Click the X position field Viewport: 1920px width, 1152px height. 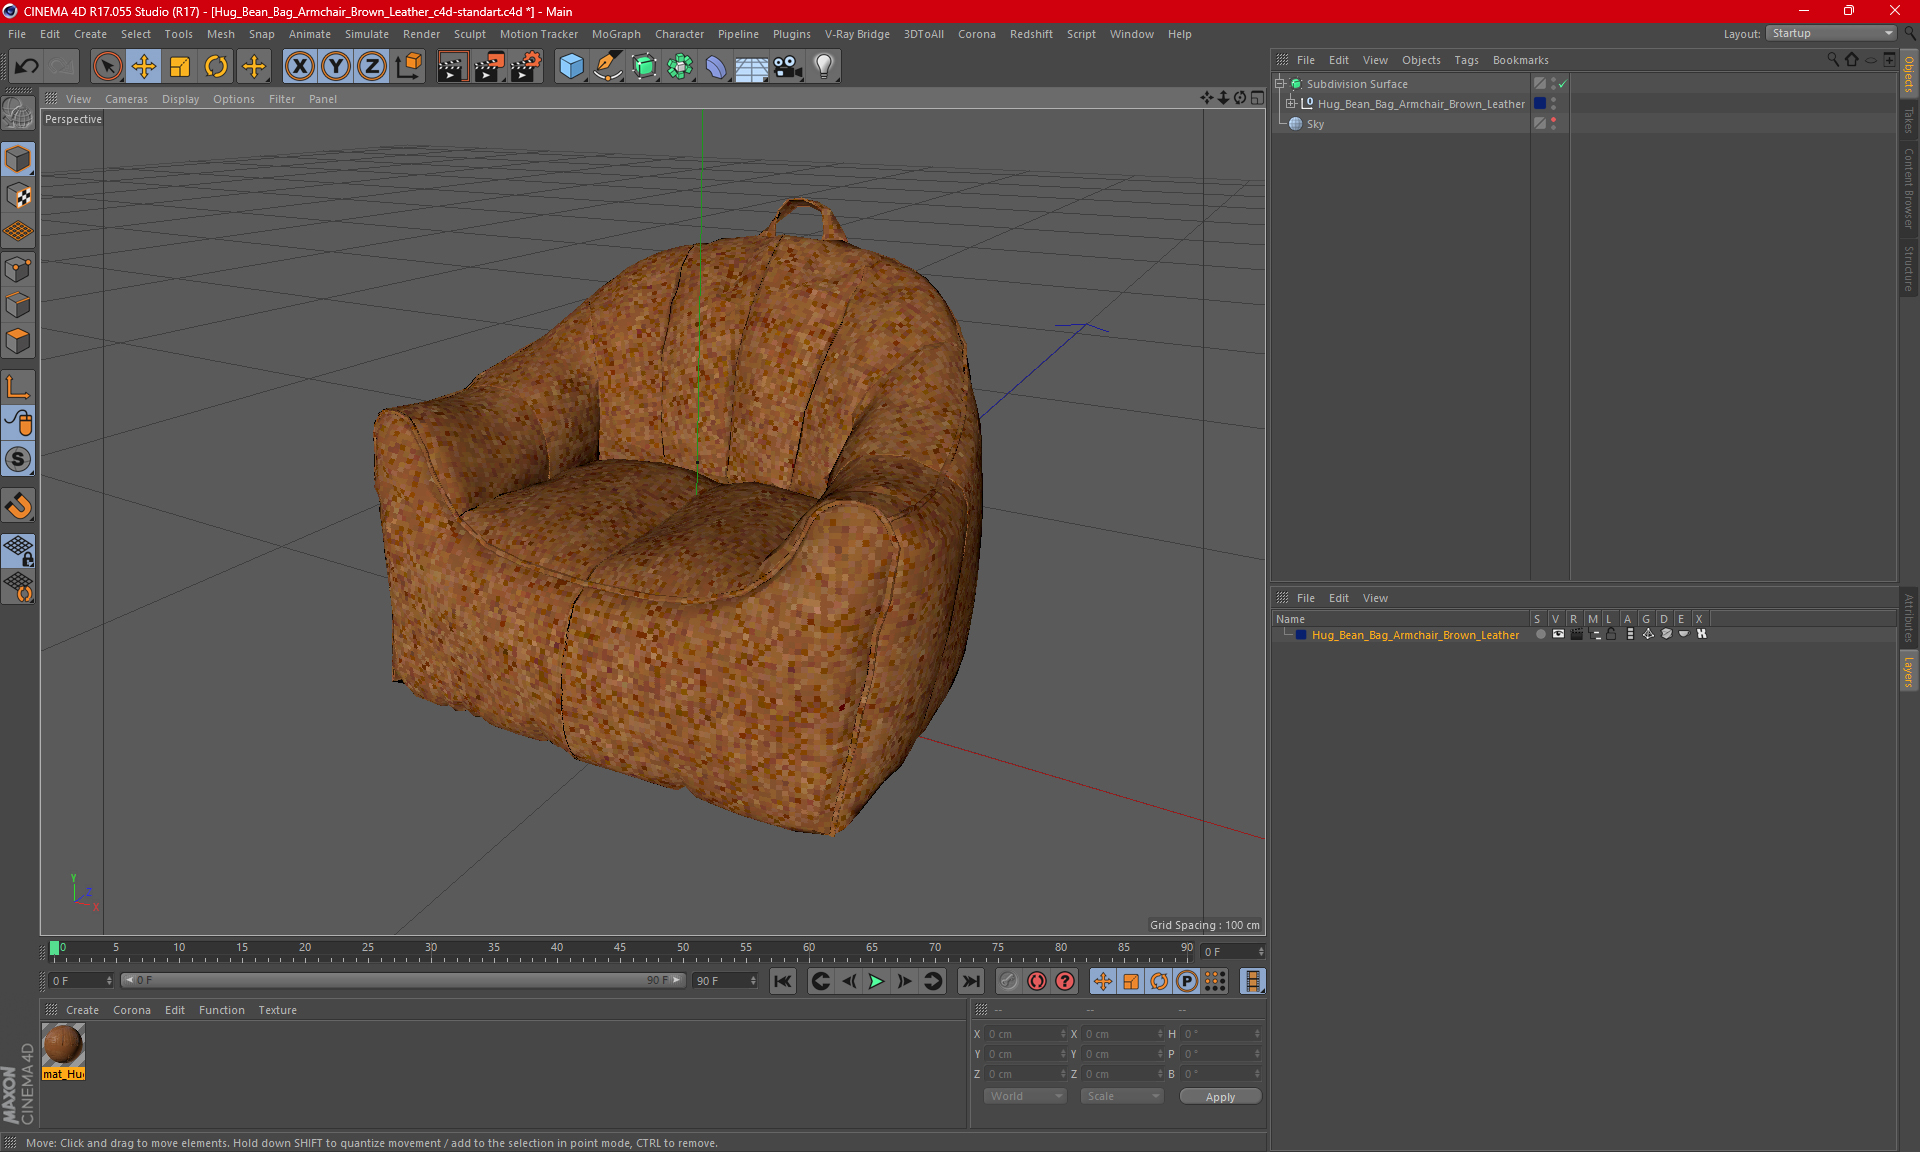coord(1025,1034)
